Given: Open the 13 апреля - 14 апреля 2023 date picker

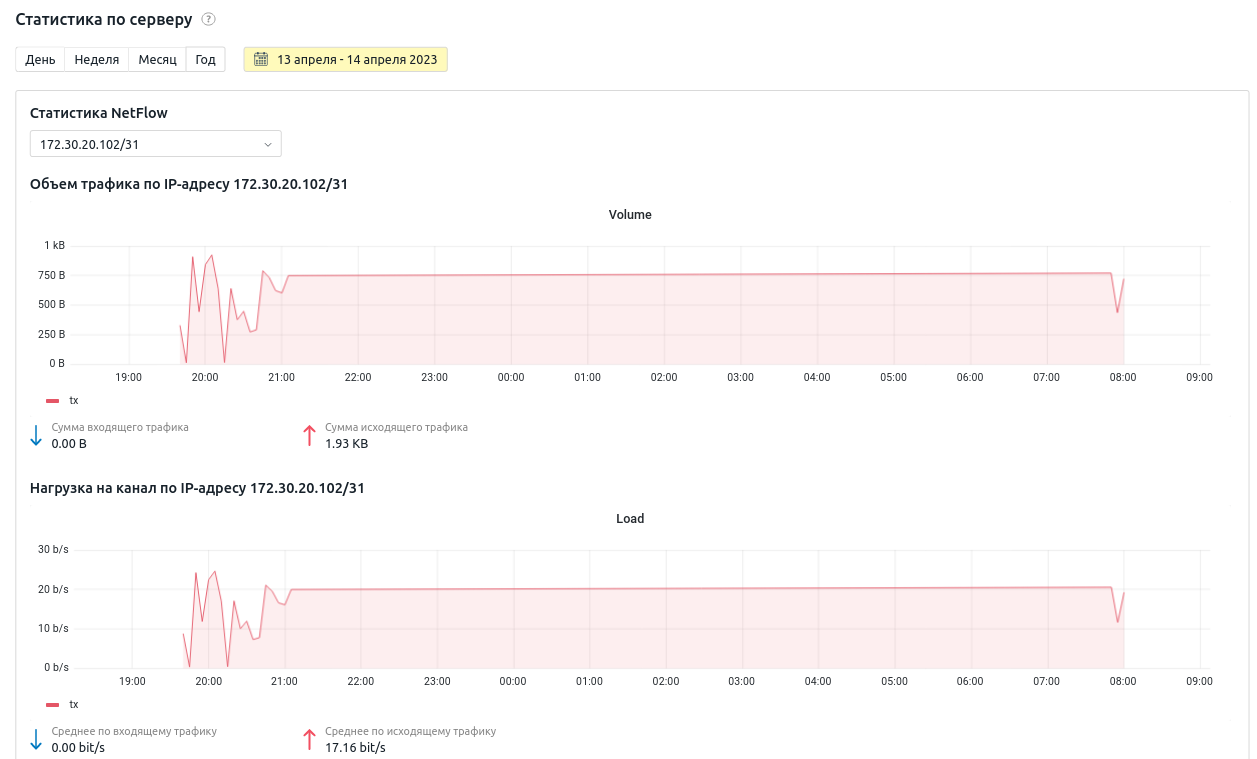Looking at the screenshot, I should (356, 60).
